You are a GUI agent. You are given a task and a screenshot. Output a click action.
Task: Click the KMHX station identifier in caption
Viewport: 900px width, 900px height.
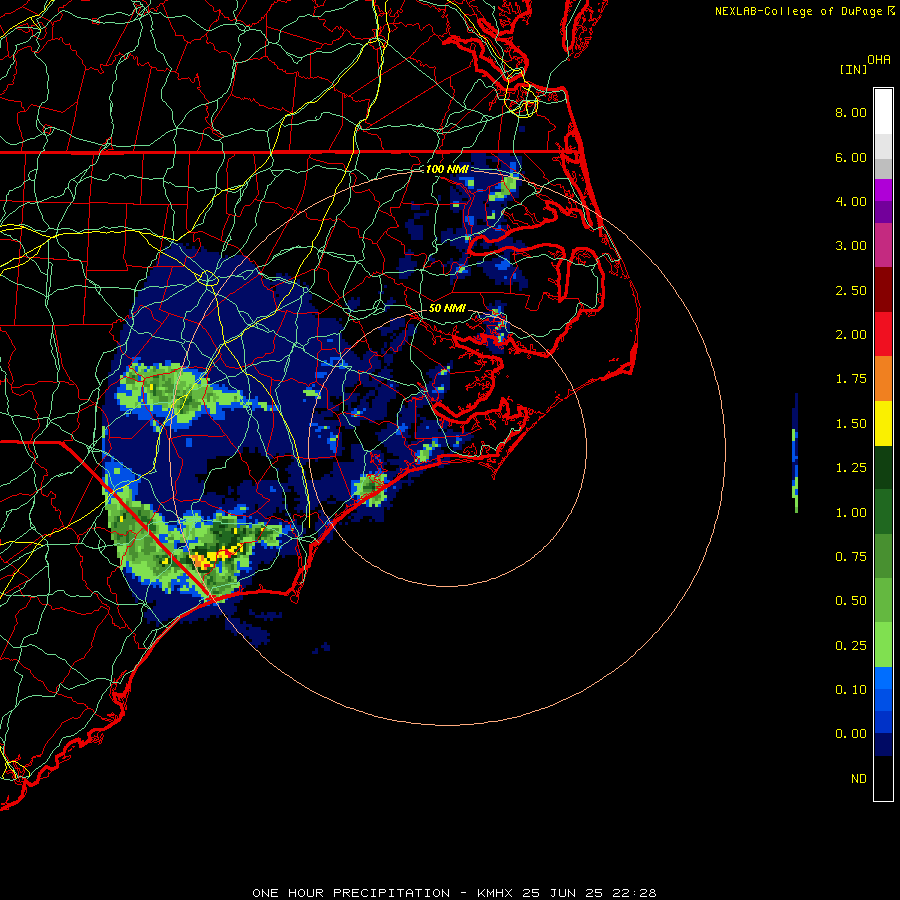coord(496,893)
